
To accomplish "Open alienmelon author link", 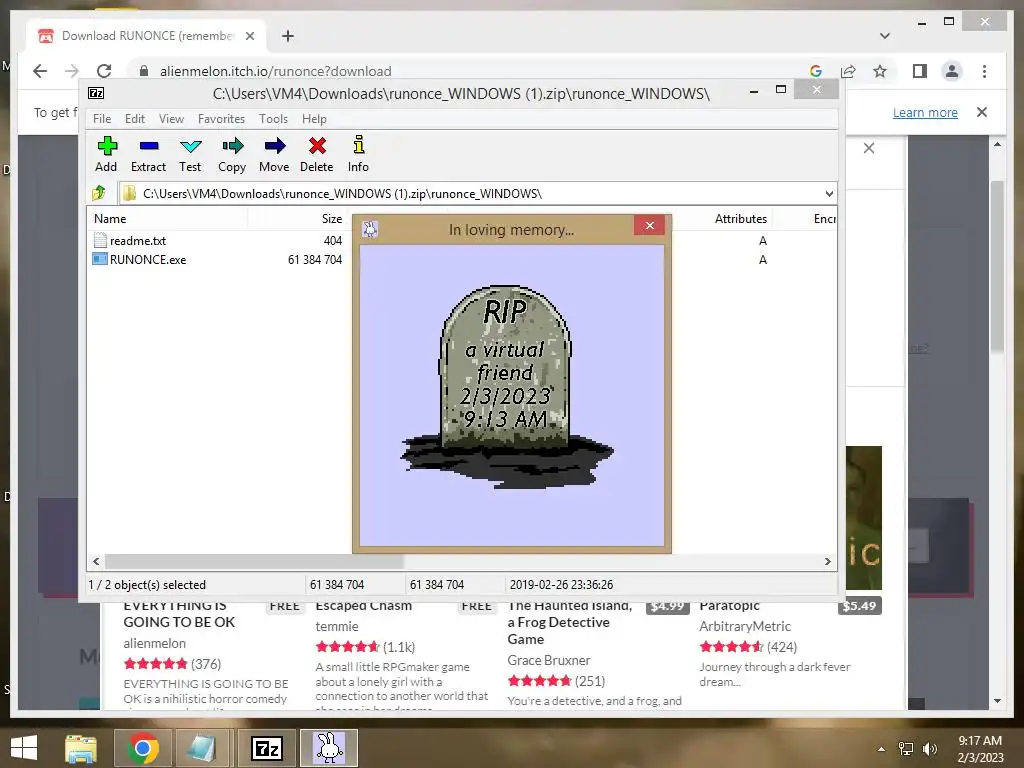I will coord(155,643).
